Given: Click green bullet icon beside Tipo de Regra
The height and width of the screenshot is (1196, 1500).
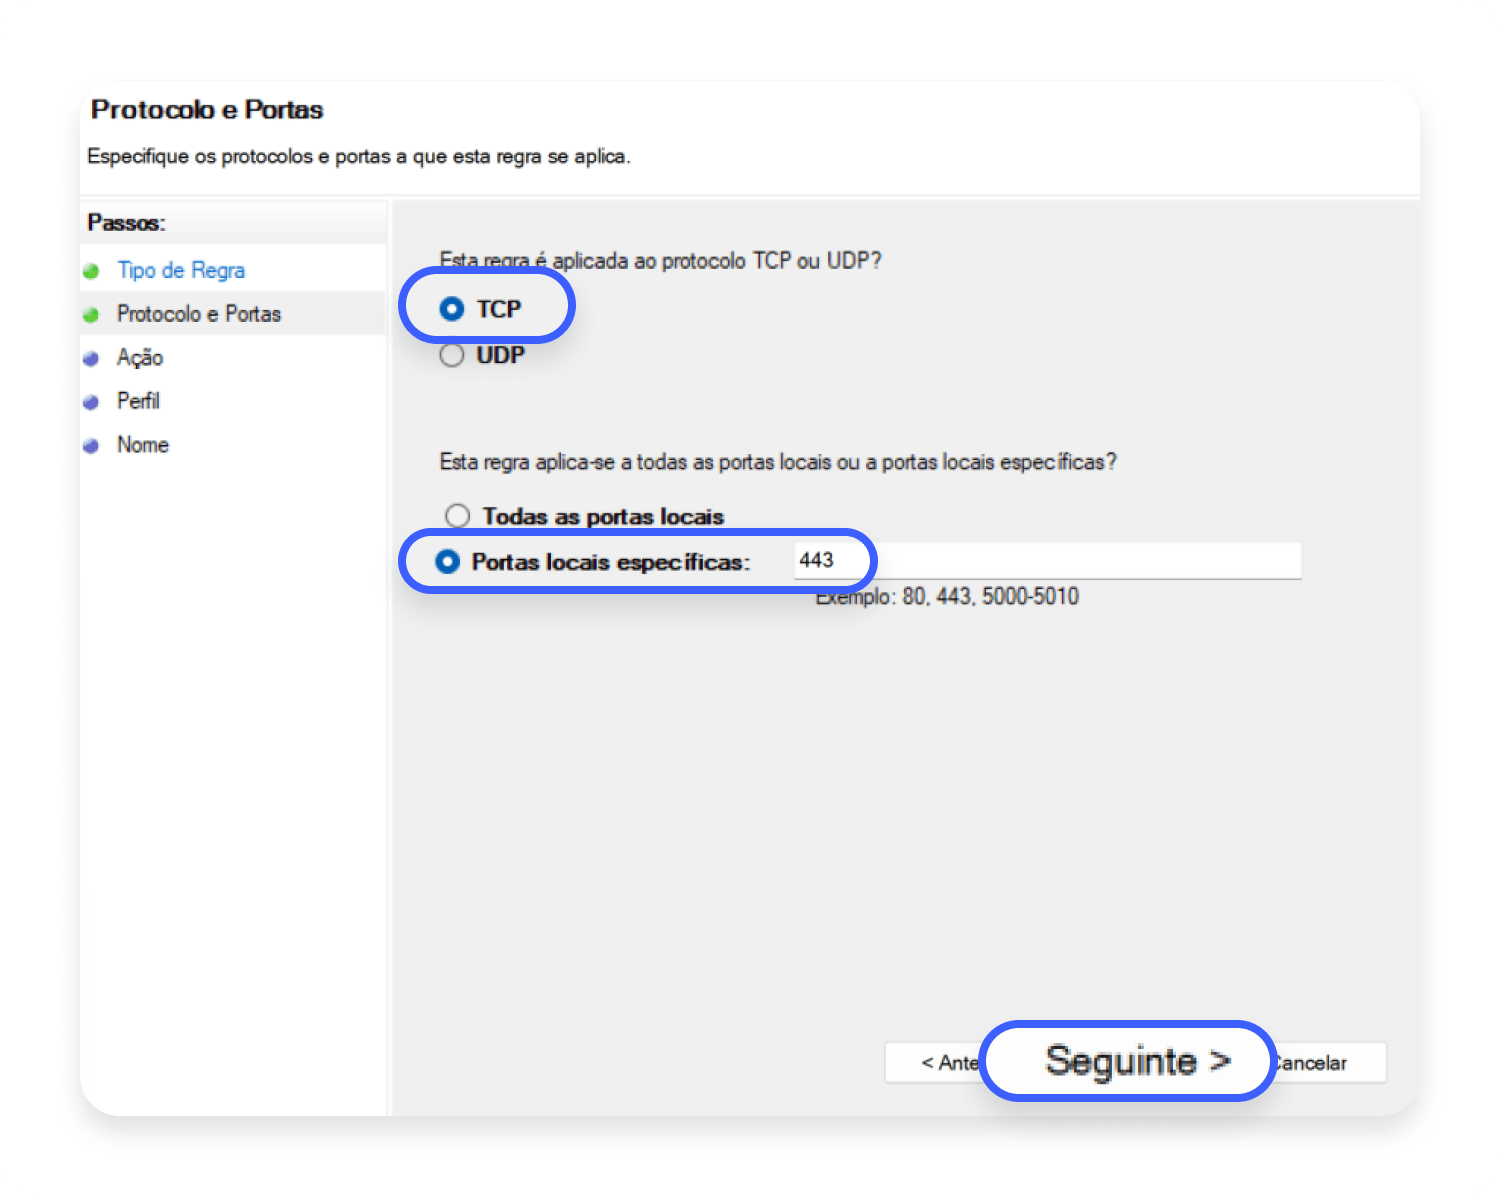Looking at the screenshot, I should point(91,271).
